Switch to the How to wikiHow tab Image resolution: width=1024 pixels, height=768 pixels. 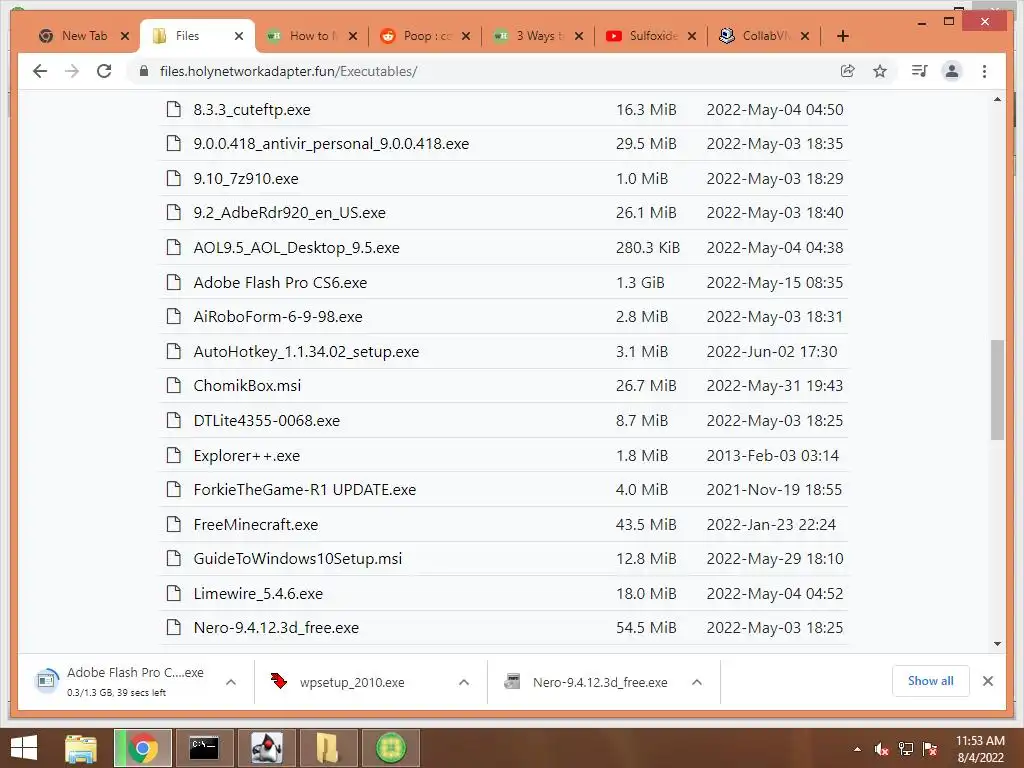pos(303,36)
